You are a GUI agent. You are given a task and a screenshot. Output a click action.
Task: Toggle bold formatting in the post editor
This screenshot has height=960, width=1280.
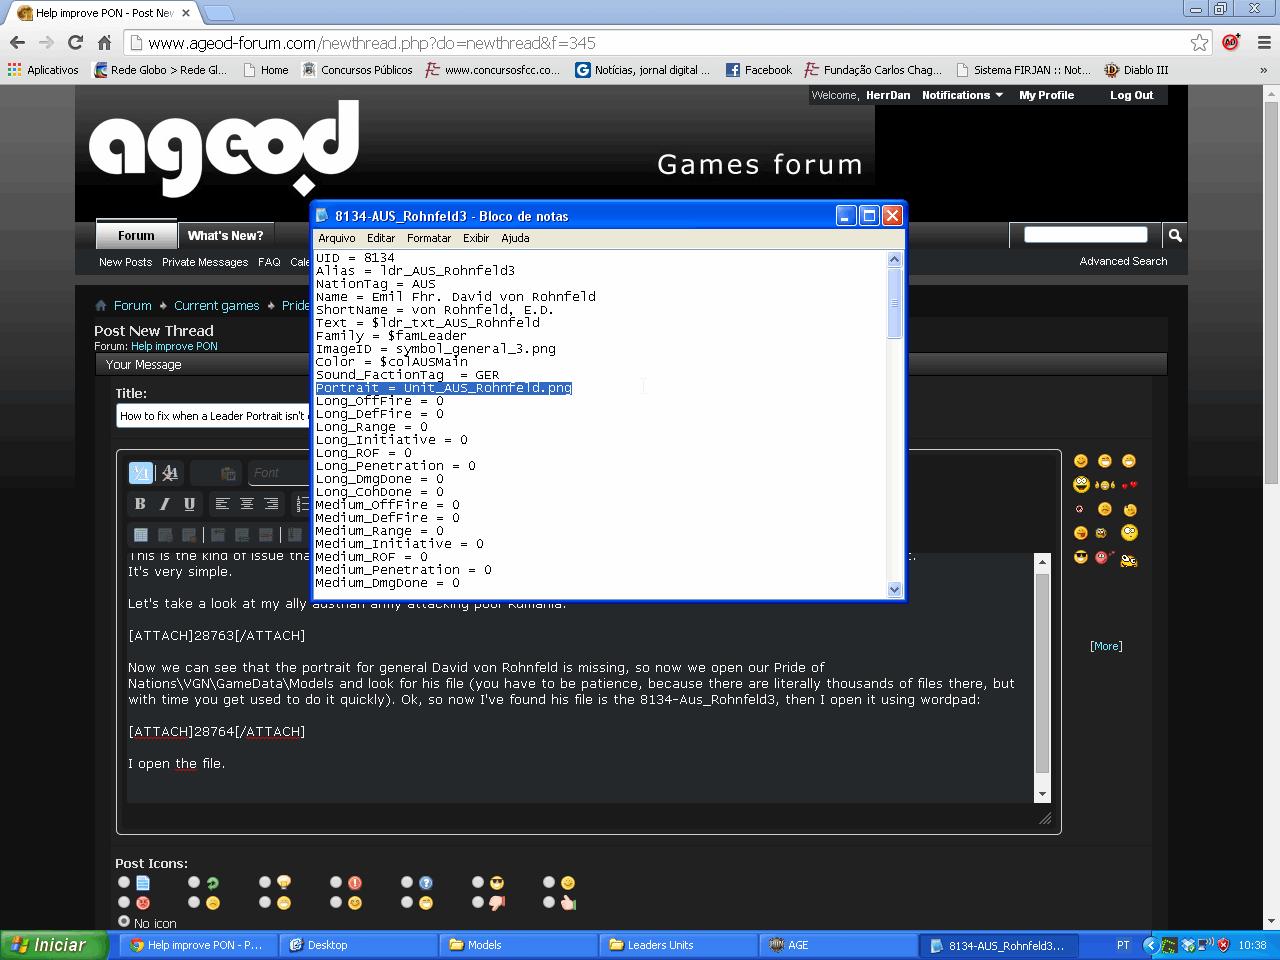coord(140,504)
